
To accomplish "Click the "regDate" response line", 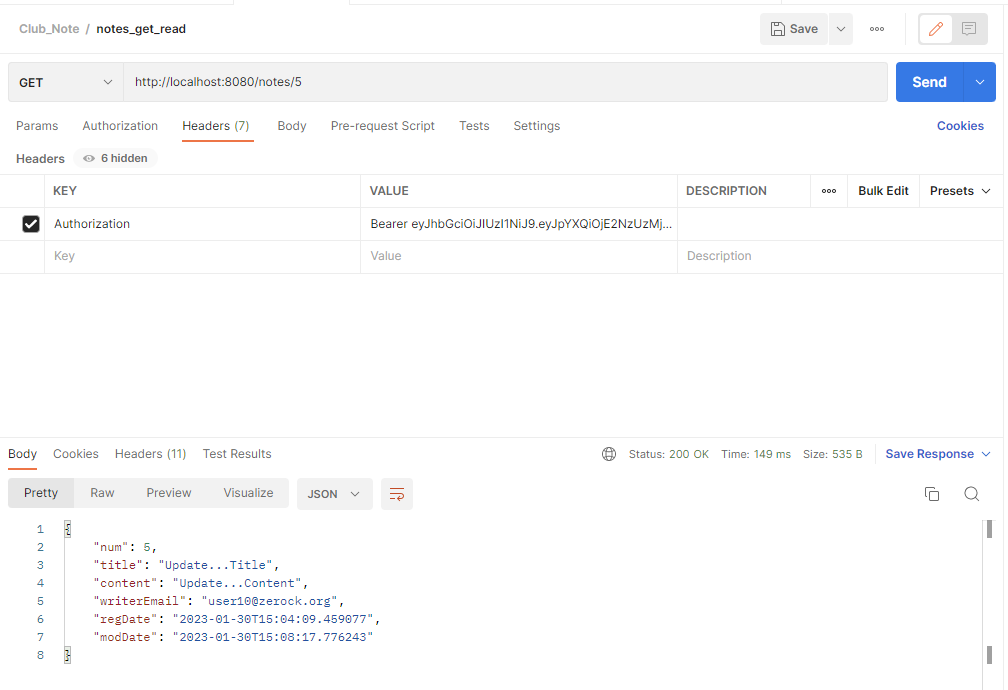I will pos(237,619).
